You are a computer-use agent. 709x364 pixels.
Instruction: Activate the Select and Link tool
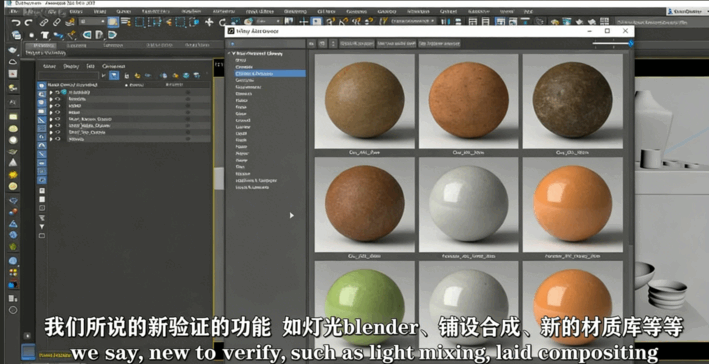tap(43, 22)
